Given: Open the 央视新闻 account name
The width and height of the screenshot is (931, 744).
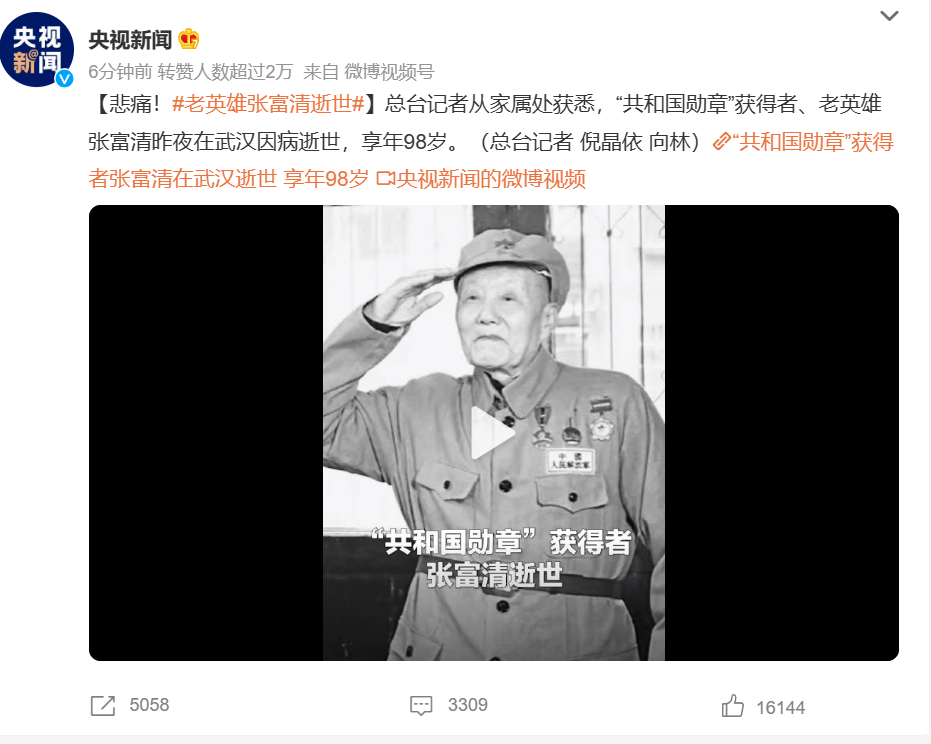Looking at the screenshot, I should pos(130,40).
